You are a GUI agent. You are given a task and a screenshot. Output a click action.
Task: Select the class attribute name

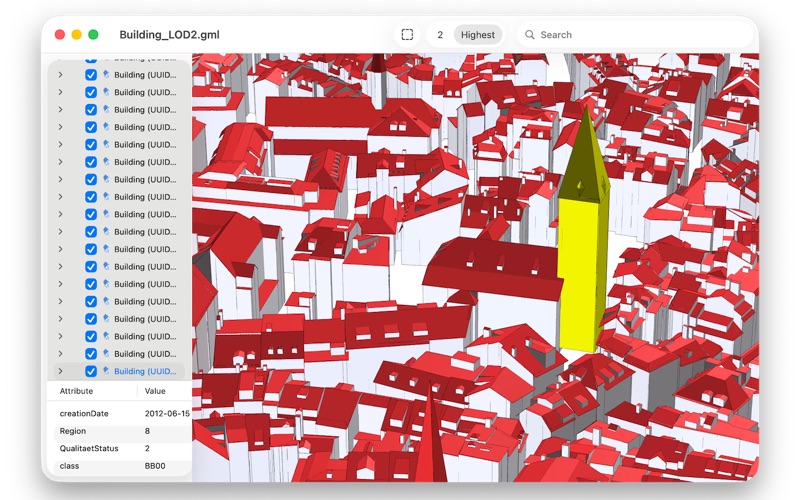[x=69, y=466]
